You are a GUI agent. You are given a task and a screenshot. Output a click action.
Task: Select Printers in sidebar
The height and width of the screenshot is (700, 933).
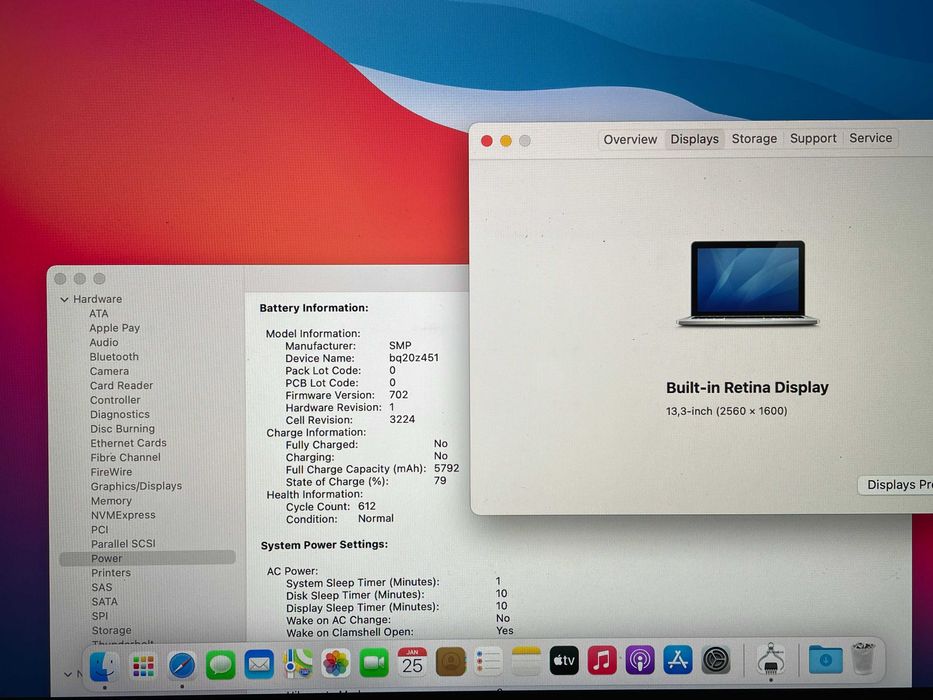[110, 573]
